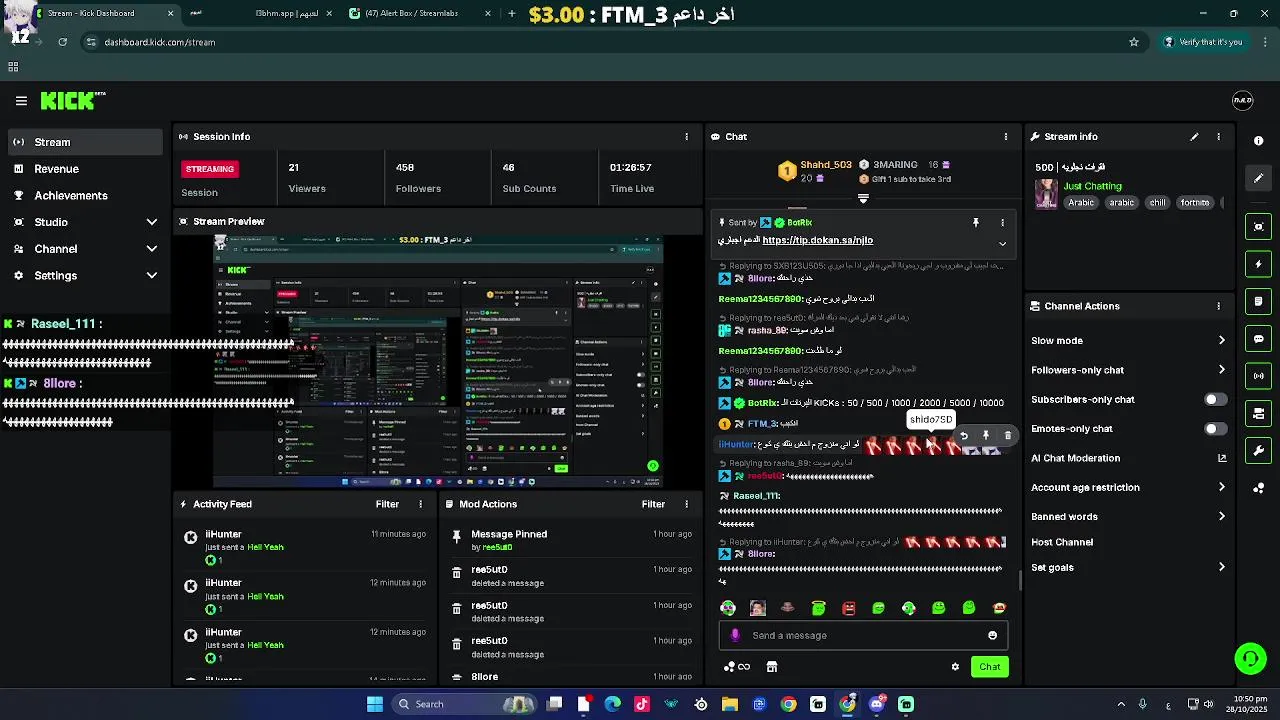
Task: Reply to iiHunter's hovered chat message
Action: pos(964,436)
